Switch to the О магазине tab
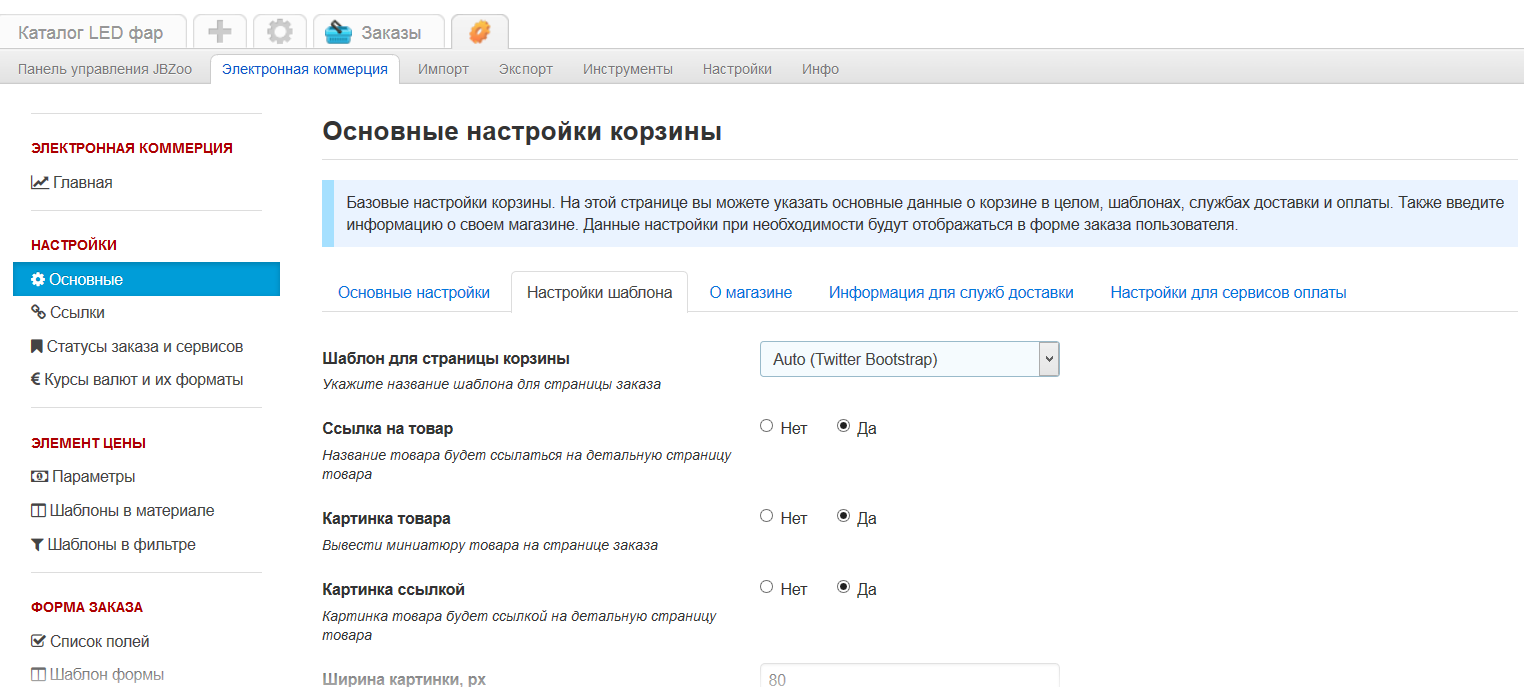 (x=750, y=292)
